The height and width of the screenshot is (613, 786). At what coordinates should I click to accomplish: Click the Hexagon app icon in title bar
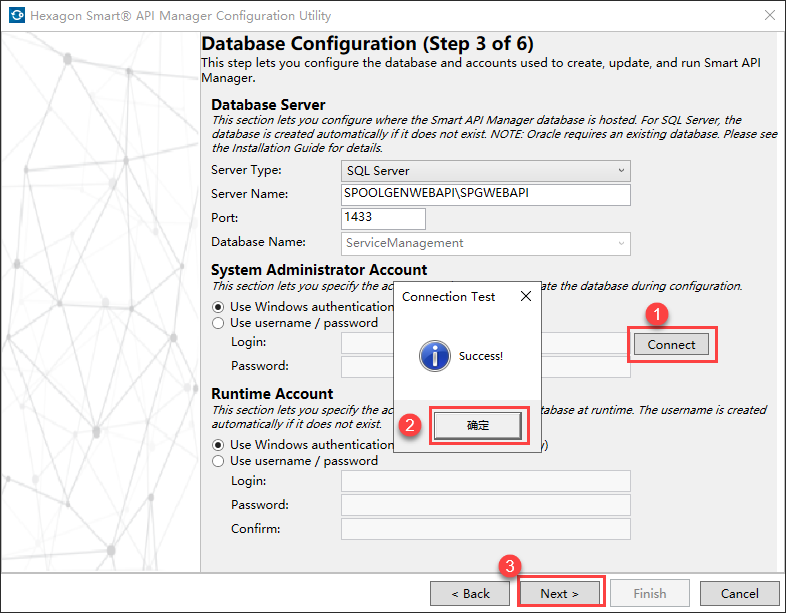[x=15, y=16]
